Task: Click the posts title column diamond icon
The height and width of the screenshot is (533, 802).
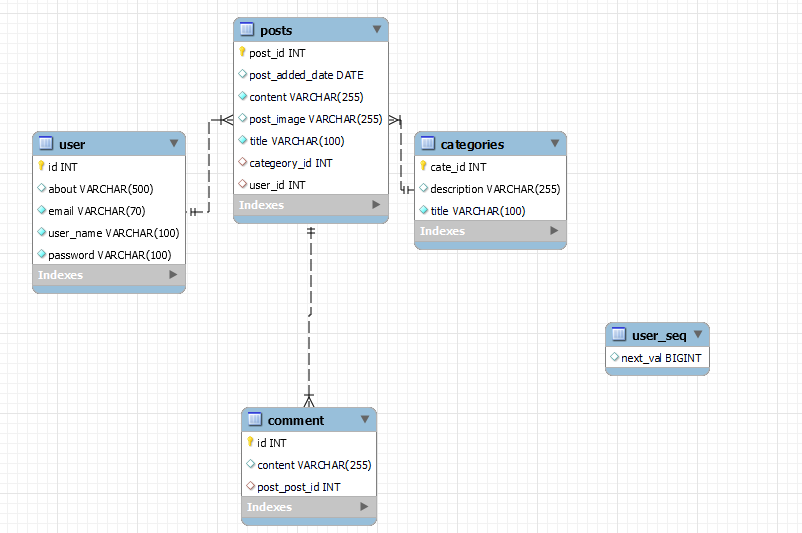Action: coord(242,140)
